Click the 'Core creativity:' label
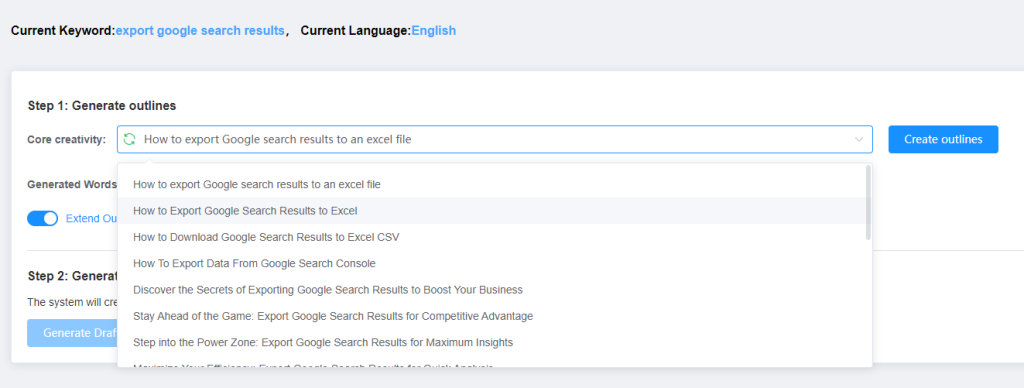1024x388 pixels. pyautogui.click(x=67, y=139)
